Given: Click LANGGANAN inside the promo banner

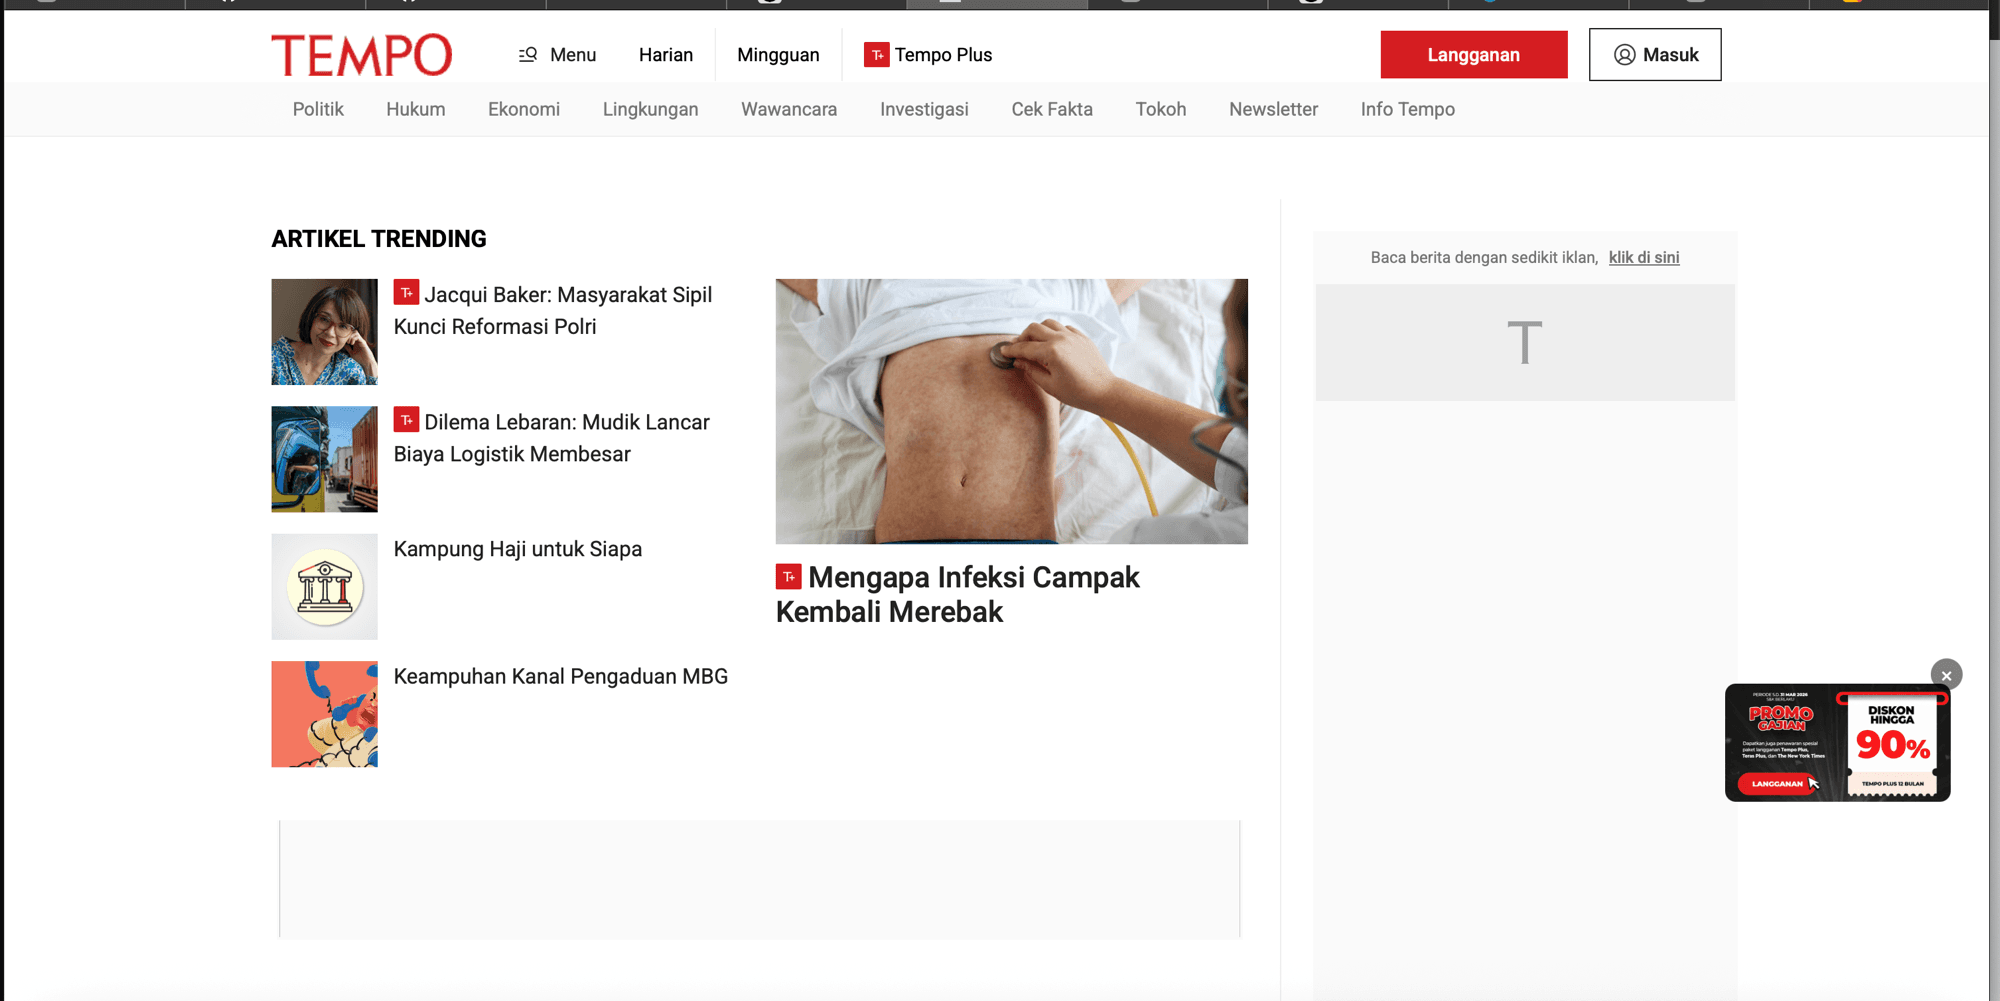Looking at the screenshot, I should pos(1778,784).
